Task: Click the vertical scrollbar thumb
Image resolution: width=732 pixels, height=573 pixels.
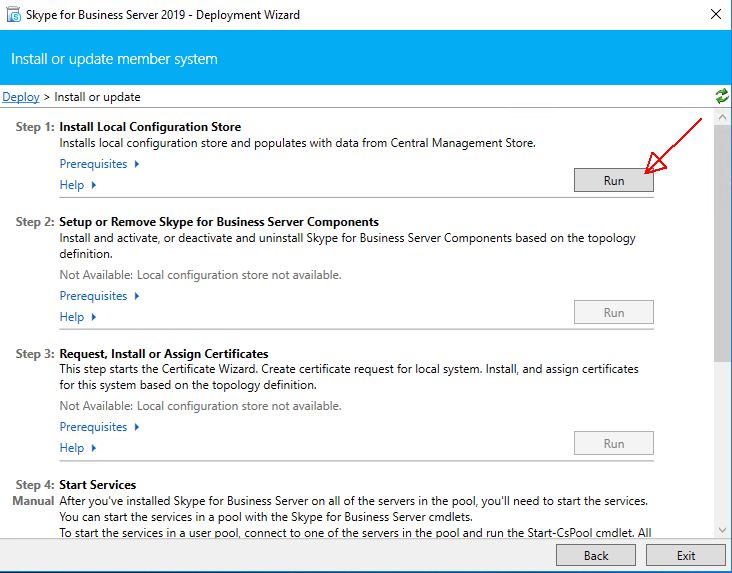Action: [722, 243]
